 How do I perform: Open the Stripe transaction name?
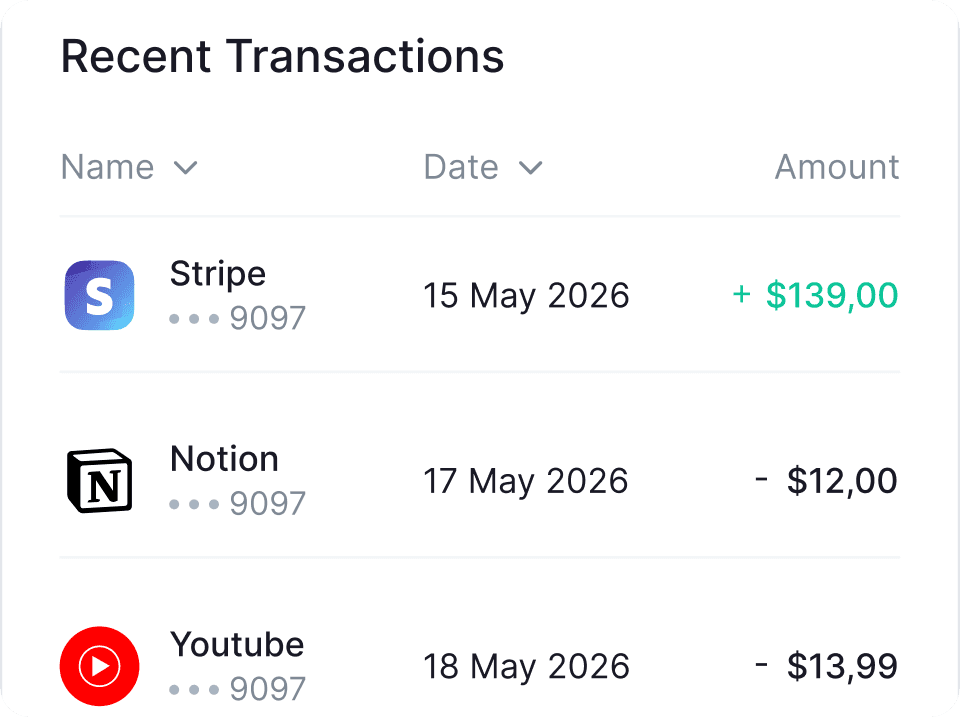(x=218, y=273)
